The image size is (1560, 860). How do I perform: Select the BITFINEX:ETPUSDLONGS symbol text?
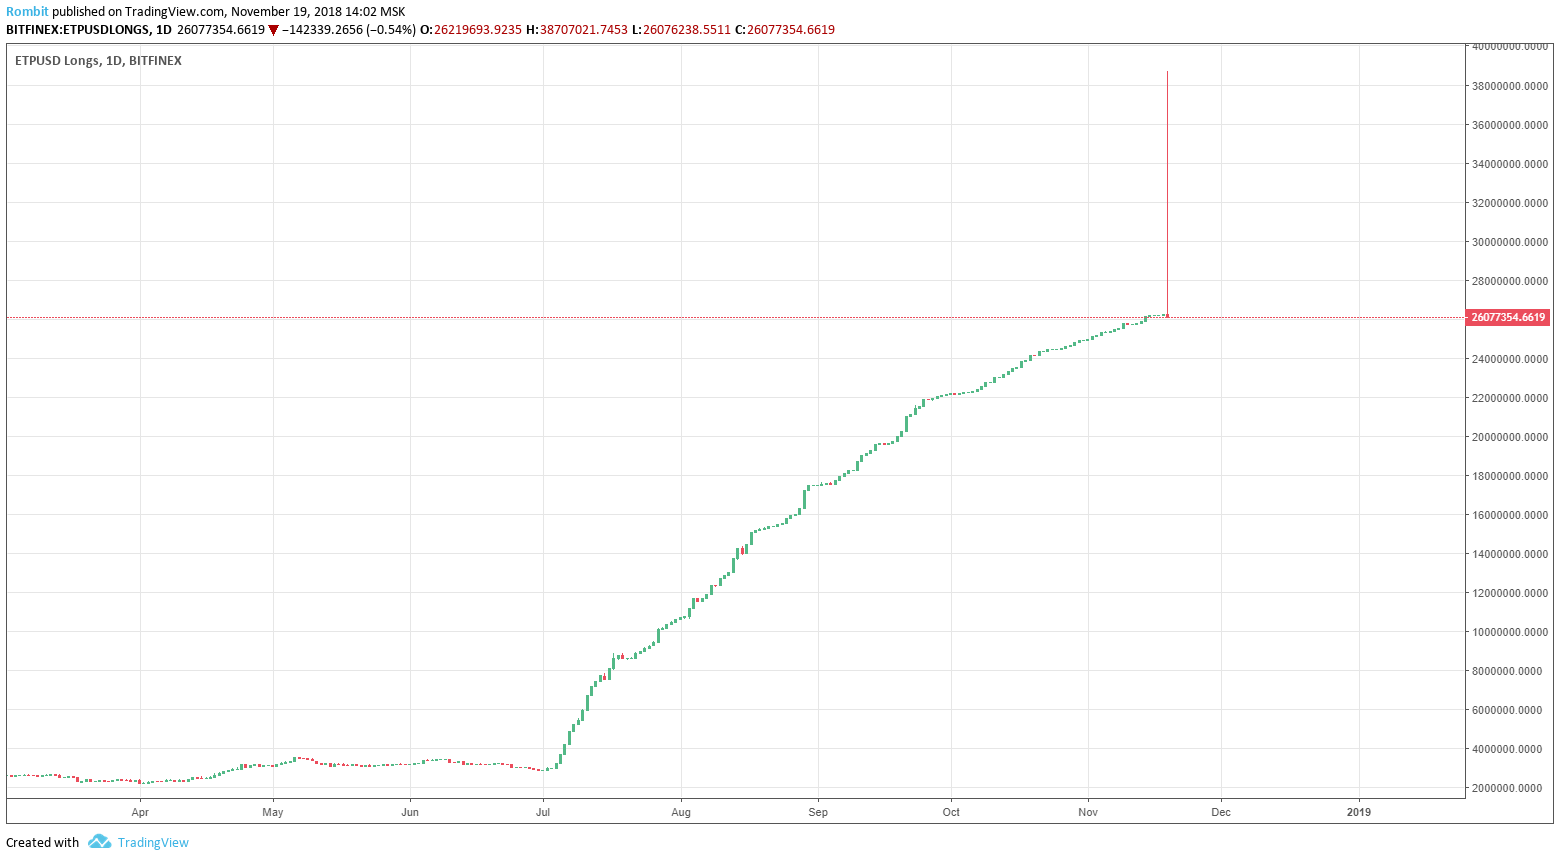click(77, 30)
